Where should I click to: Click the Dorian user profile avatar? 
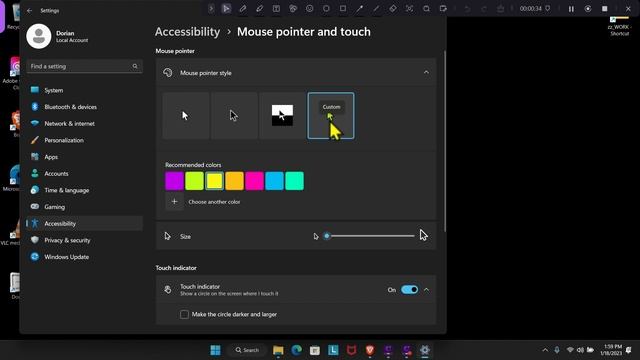pos(39,36)
